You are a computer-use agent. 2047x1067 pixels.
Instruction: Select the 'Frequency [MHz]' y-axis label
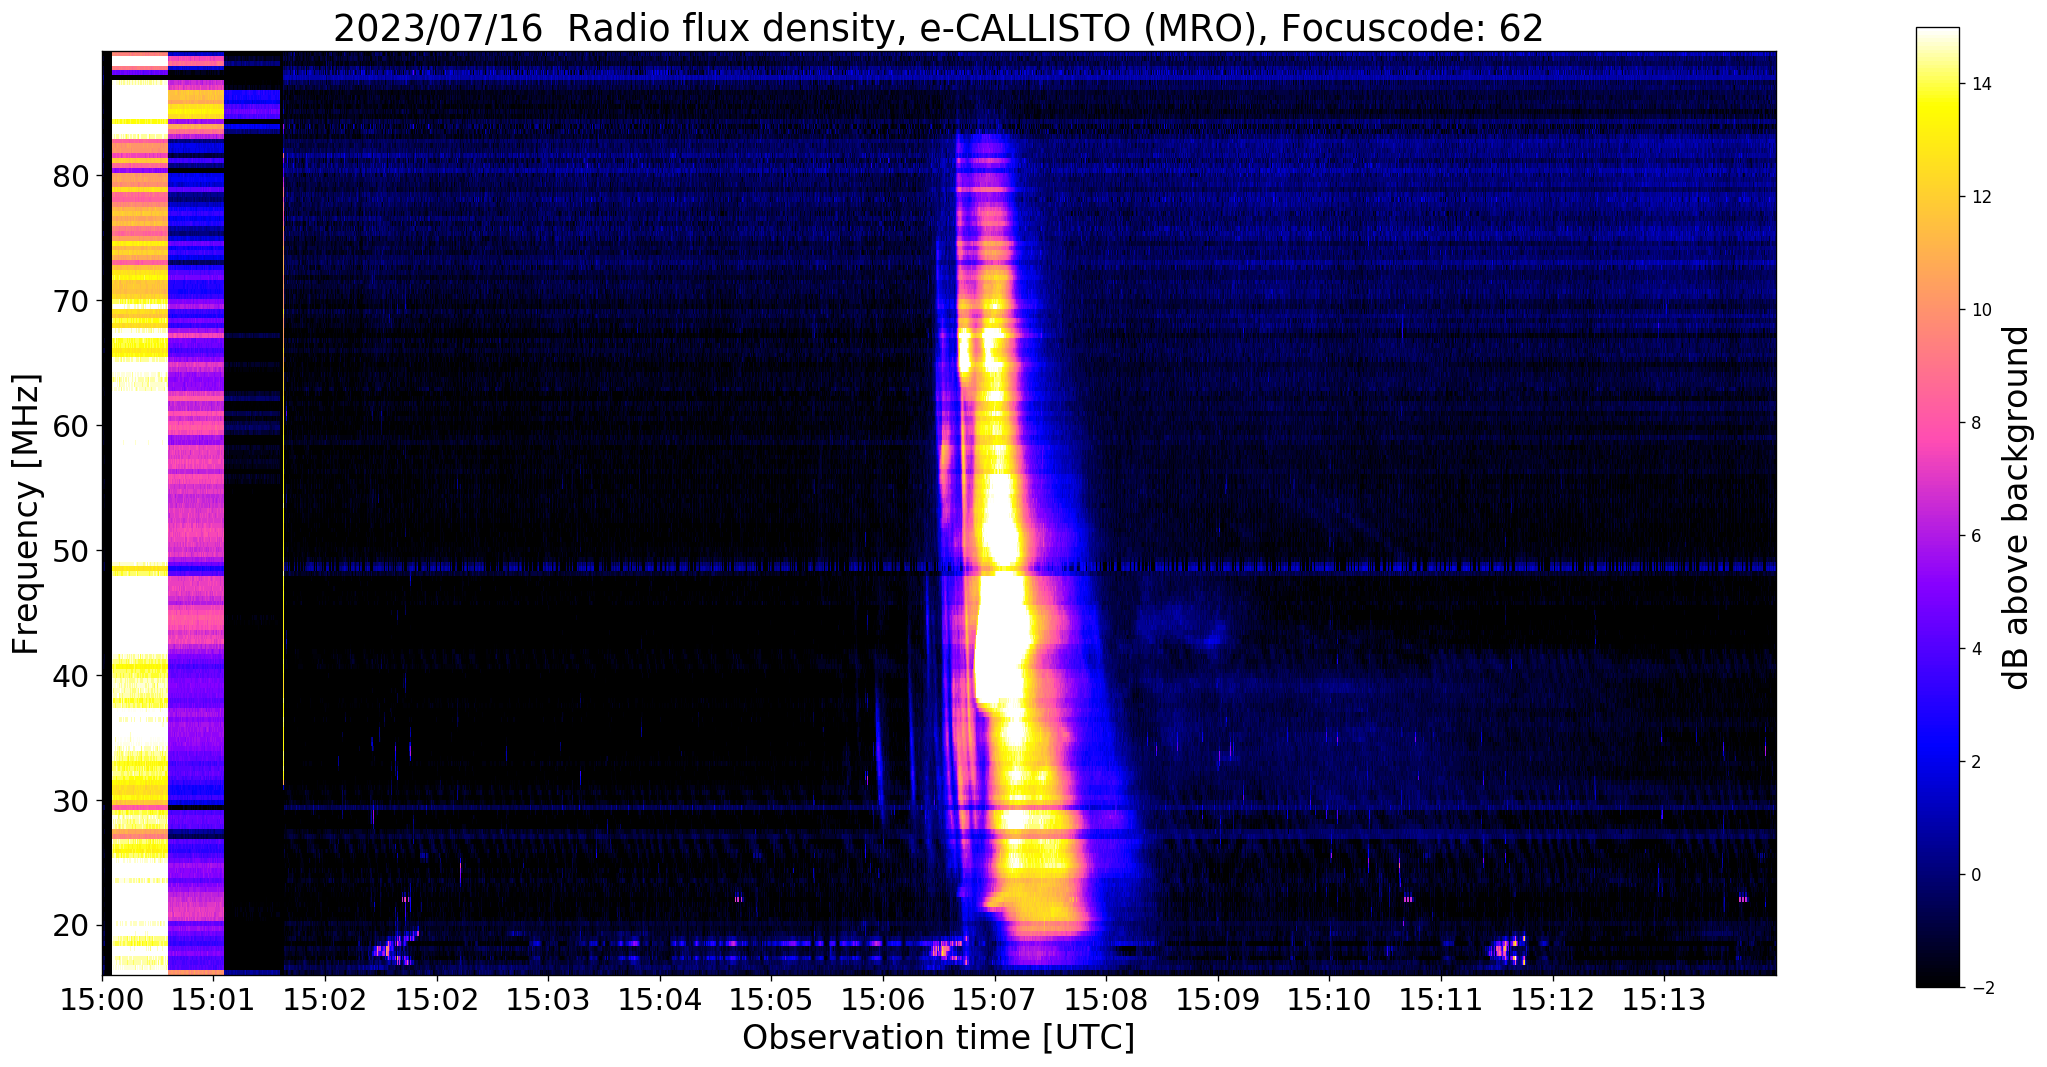[x=27, y=514]
